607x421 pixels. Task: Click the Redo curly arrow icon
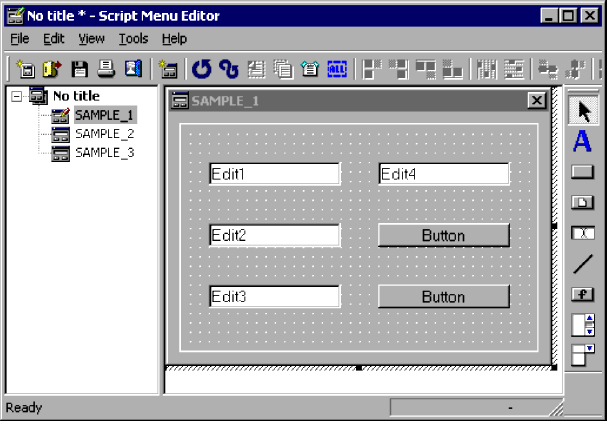point(228,69)
